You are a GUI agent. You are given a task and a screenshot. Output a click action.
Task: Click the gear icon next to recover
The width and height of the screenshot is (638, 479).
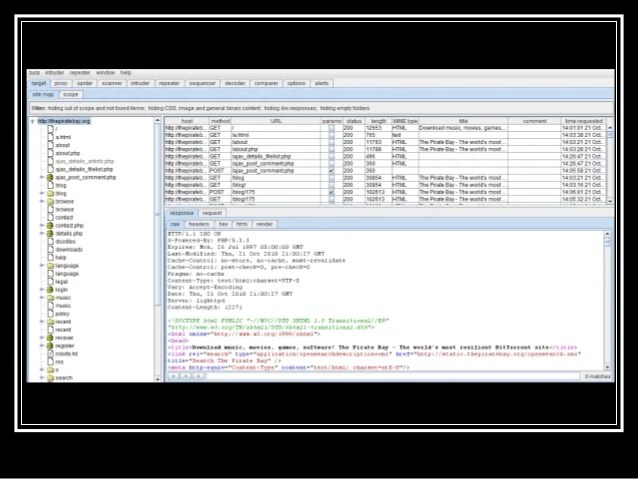coord(50,338)
